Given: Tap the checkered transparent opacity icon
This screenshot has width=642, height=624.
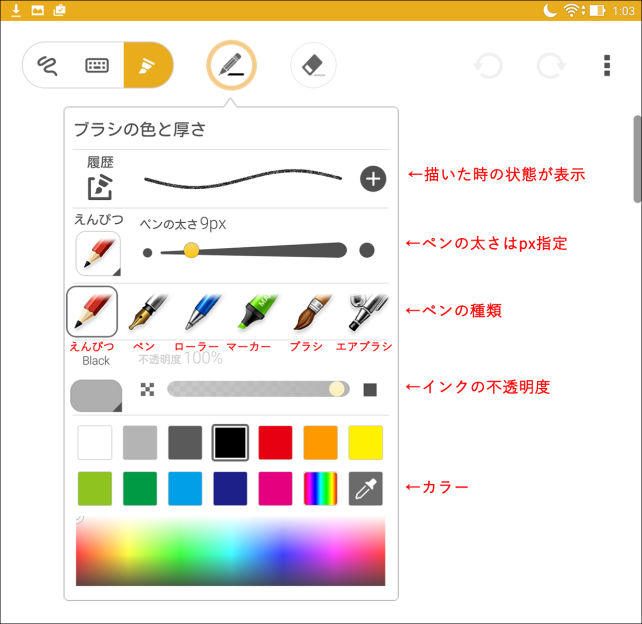Looking at the screenshot, I should coord(147,389).
